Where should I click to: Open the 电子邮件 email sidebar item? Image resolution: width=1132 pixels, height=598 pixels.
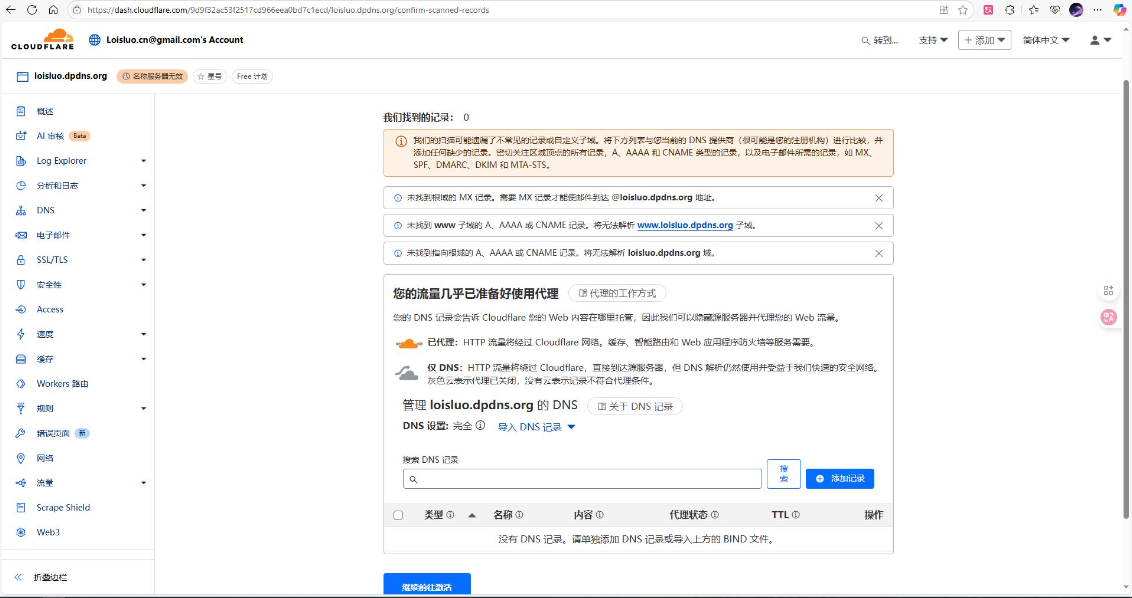[x=53, y=235]
